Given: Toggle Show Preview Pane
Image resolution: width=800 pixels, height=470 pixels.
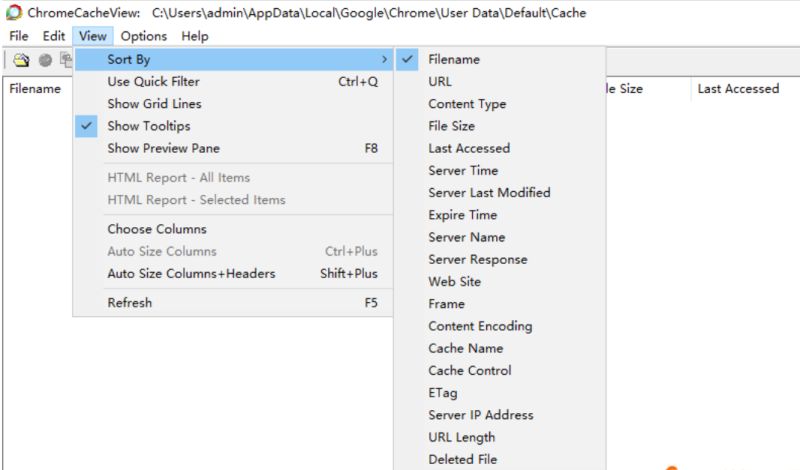Looking at the screenshot, I should click(234, 149).
